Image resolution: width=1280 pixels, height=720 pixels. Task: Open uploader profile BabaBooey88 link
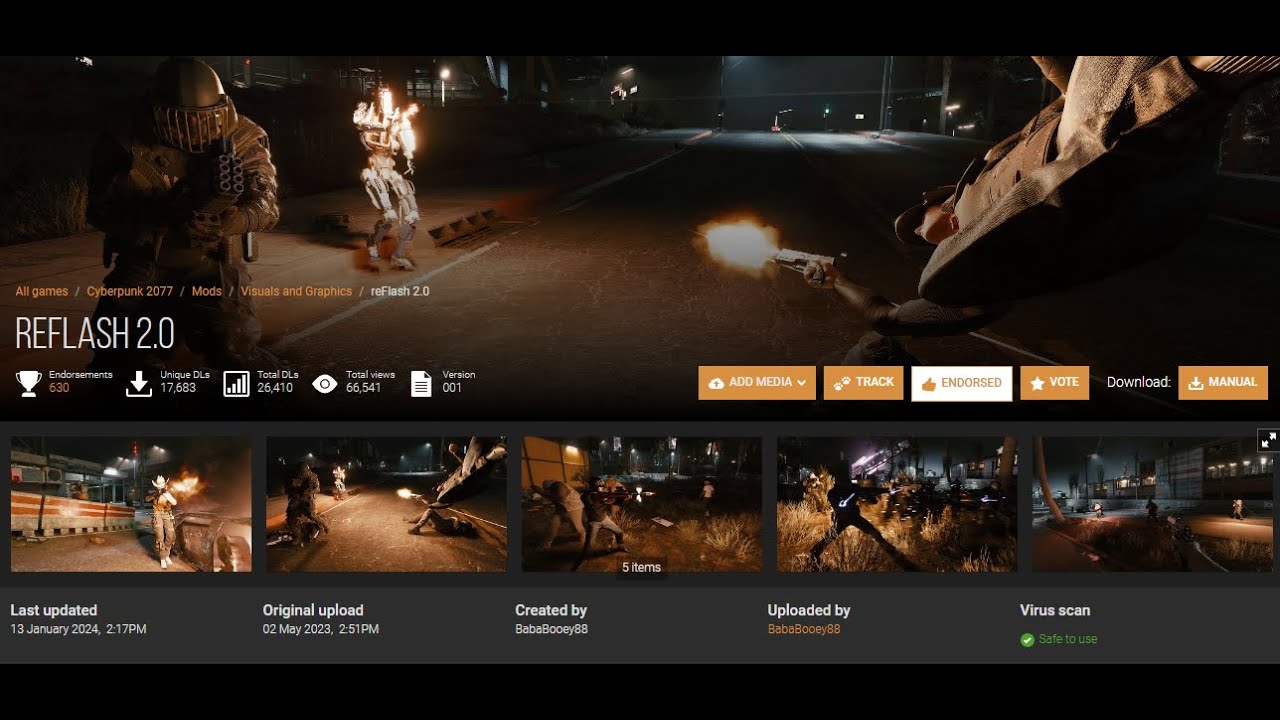(x=804, y=629)
